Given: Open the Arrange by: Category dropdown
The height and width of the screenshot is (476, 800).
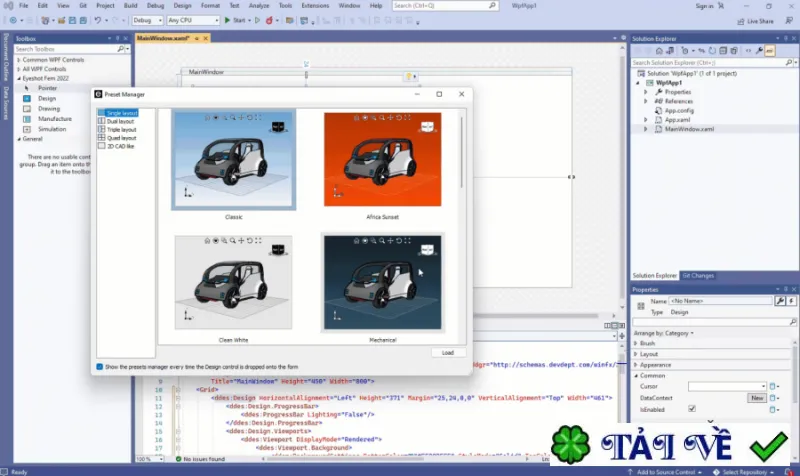Looking at the screenshot, I should (x=664, y=333).
